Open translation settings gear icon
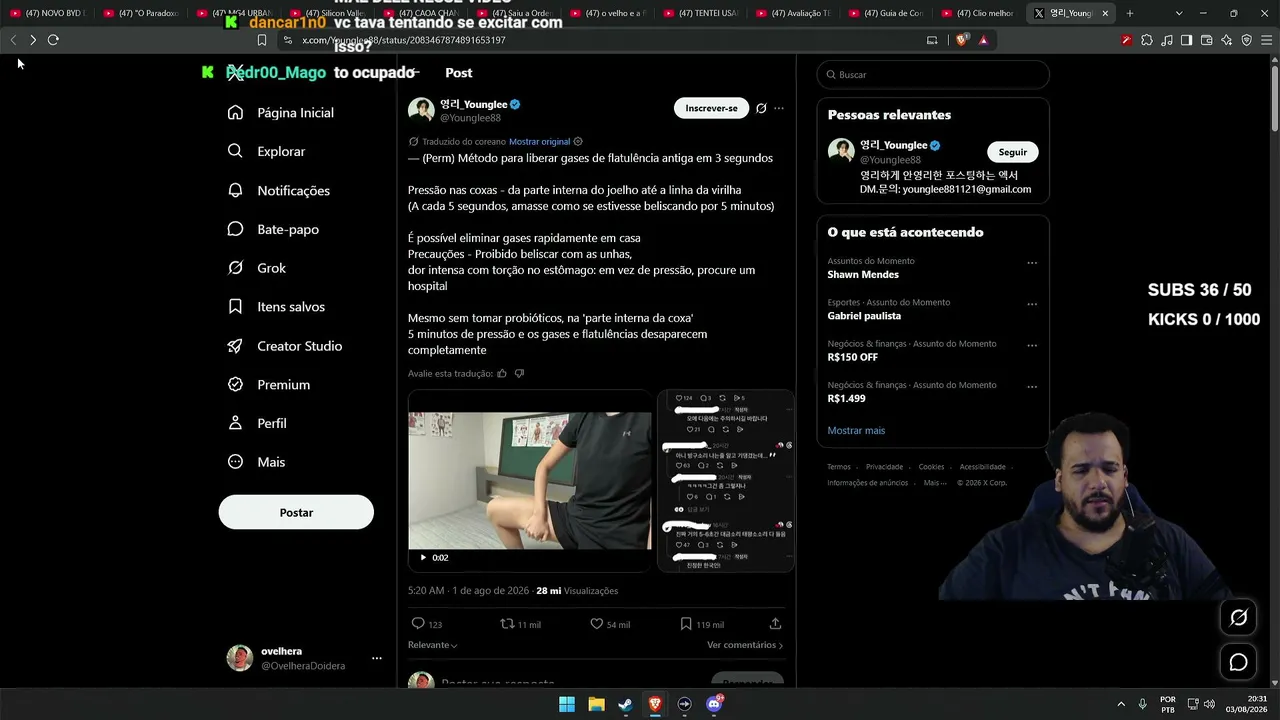The width and height of the screenshot is (1280, 720). (x=578, y=142)
